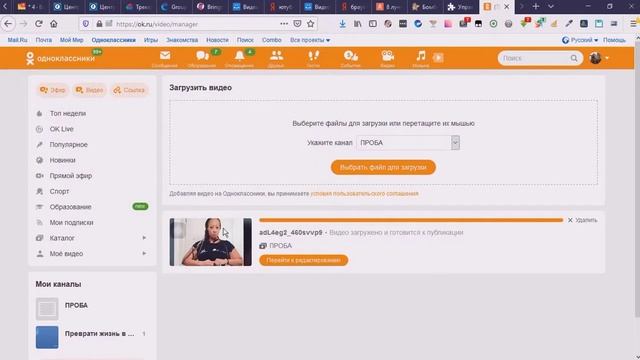List all tabs dropdown arrow
This screenshot has width=640, height=360.
point(551,7)
